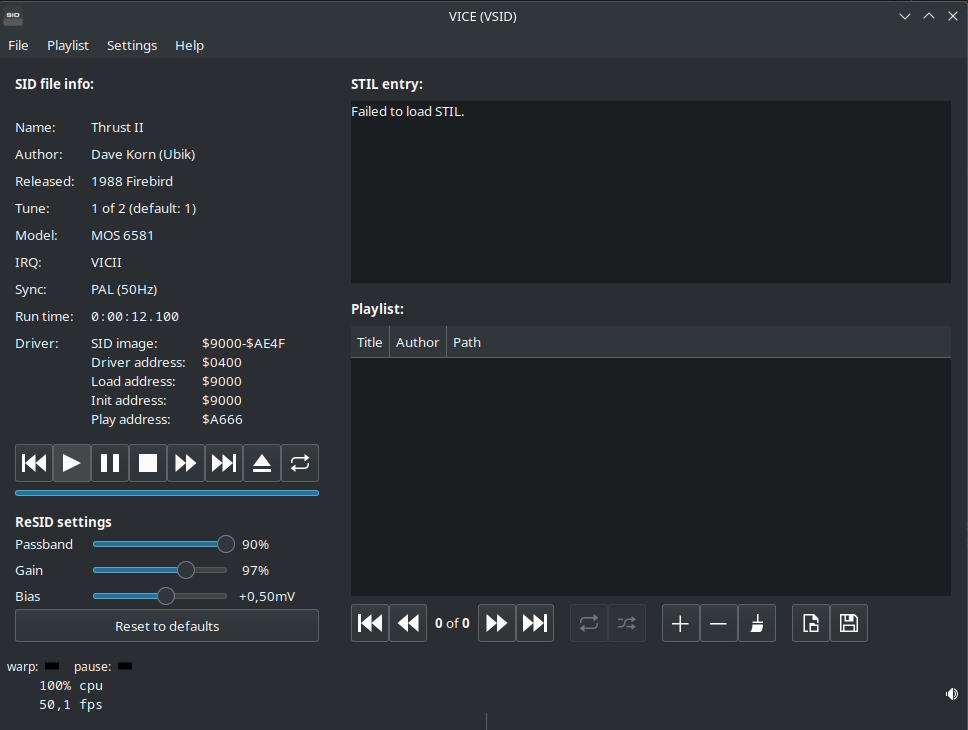Viewport: 968px width, 730px height.
Task: Sort playlist by Author column header
Action: [x=417, y=342]
